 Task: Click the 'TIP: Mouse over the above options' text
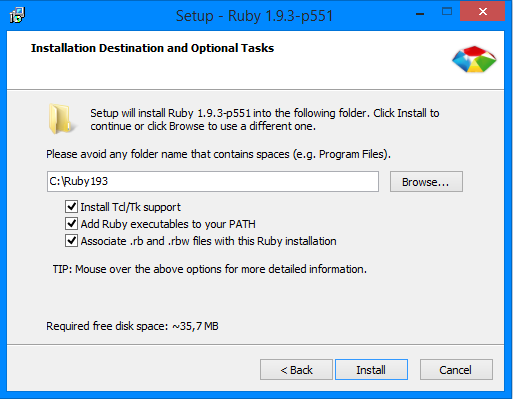[210, 269]
